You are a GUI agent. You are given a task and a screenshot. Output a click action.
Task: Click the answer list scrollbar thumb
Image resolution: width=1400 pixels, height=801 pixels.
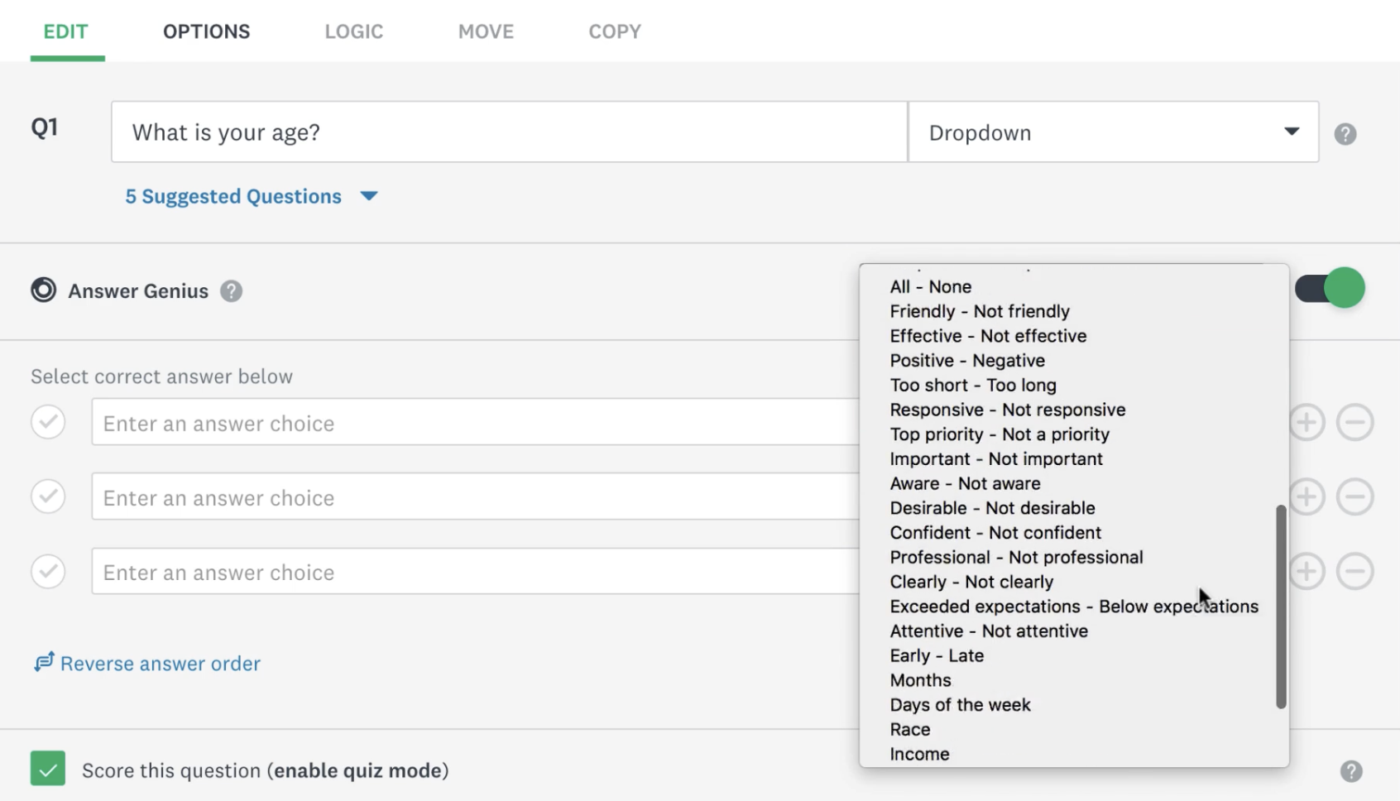pyautogui.click(x=1281, y=607)
